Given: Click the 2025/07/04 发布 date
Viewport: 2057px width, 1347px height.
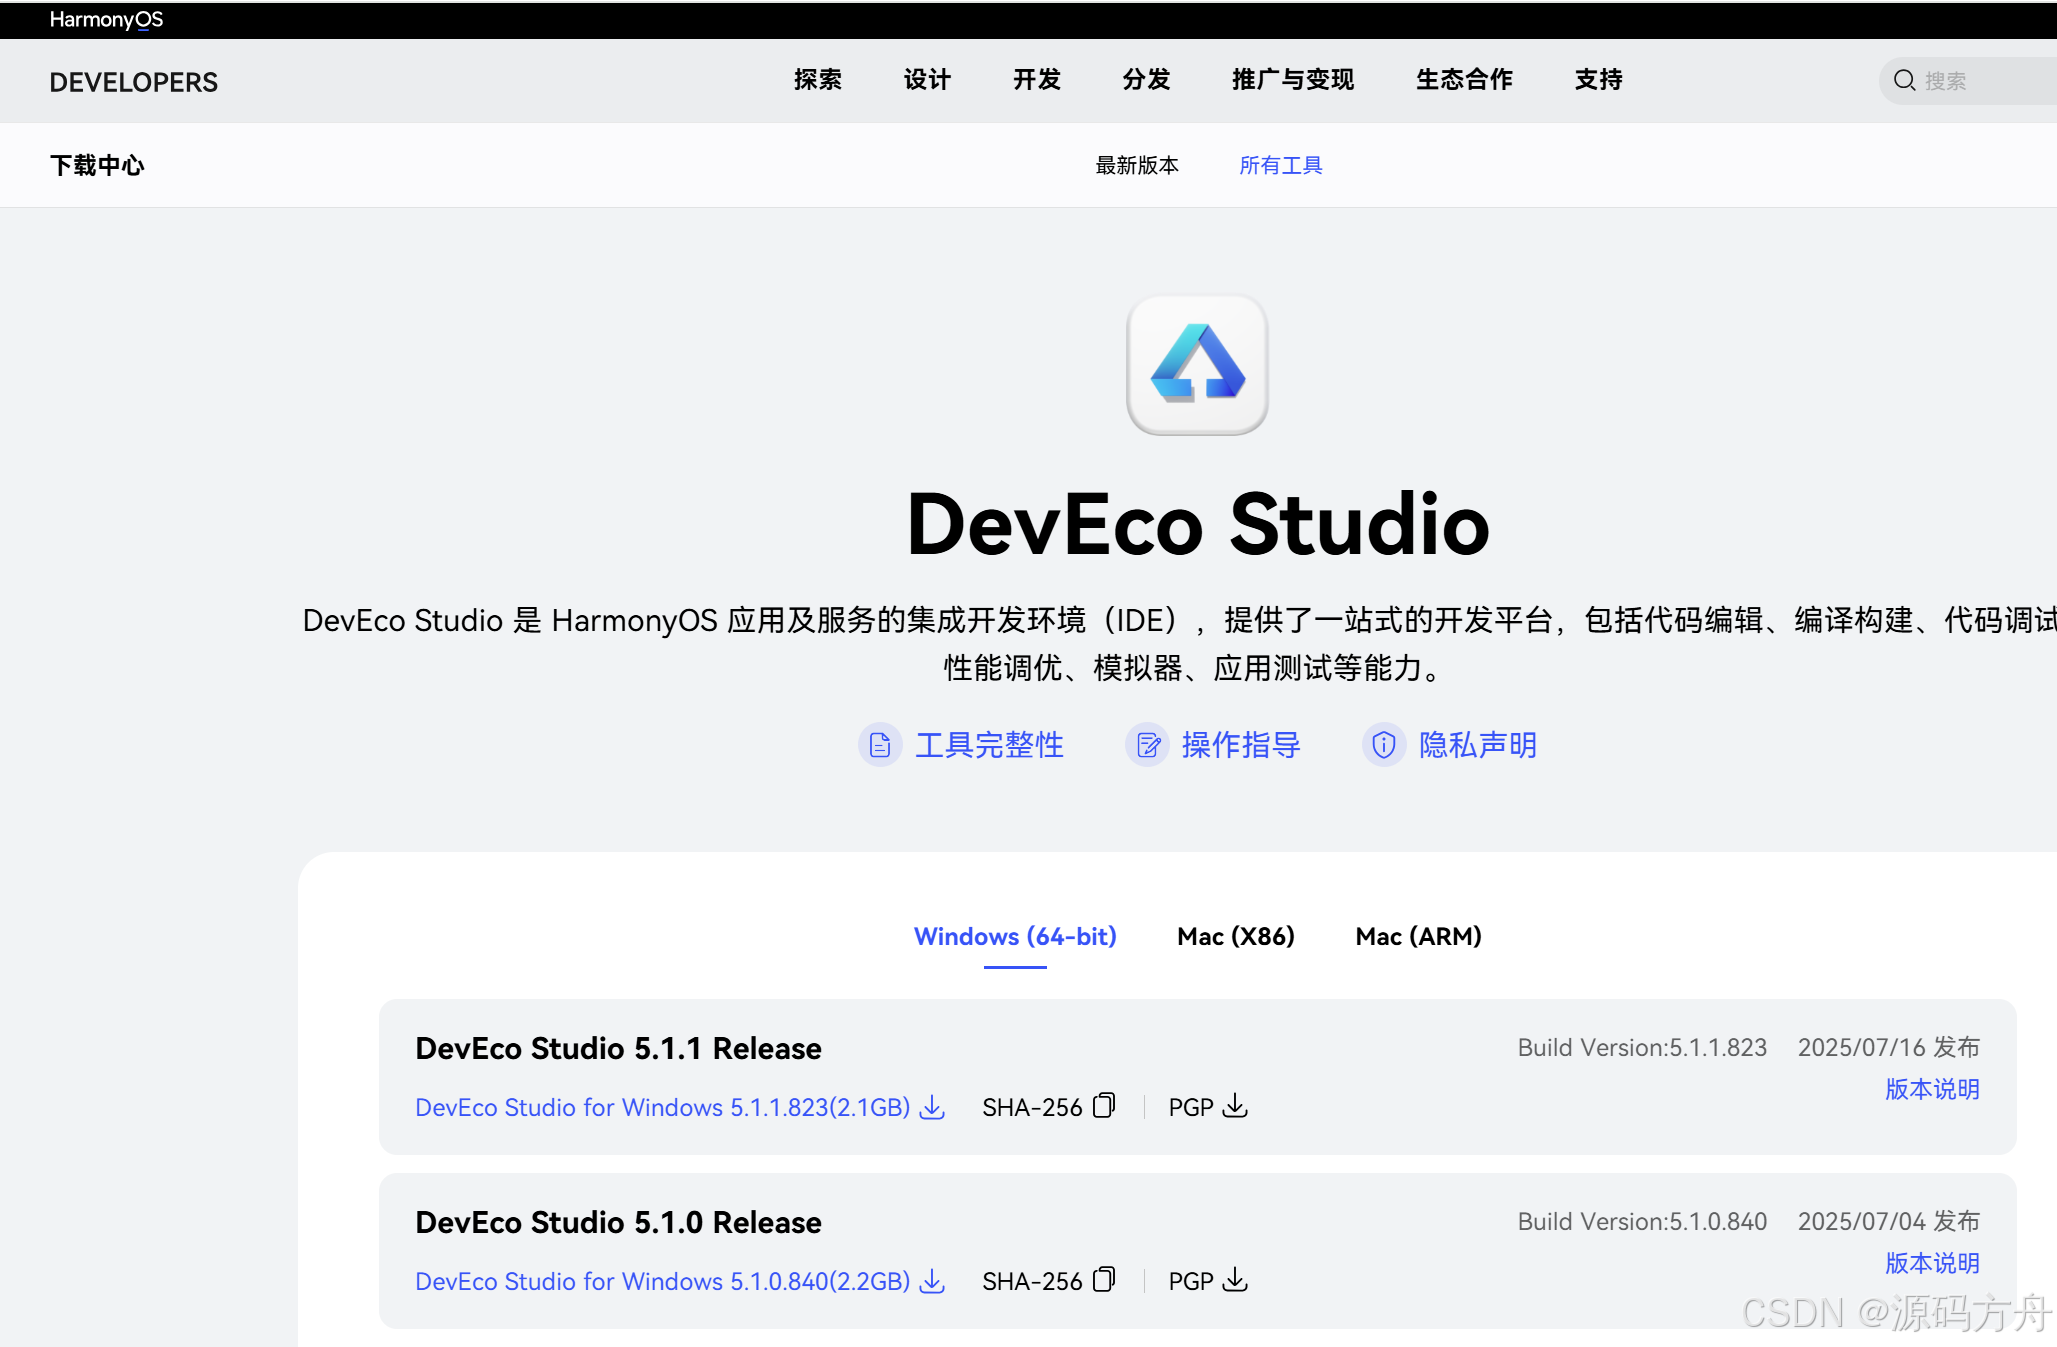Looking at the screenshot, I should tap(1889, 1221).
